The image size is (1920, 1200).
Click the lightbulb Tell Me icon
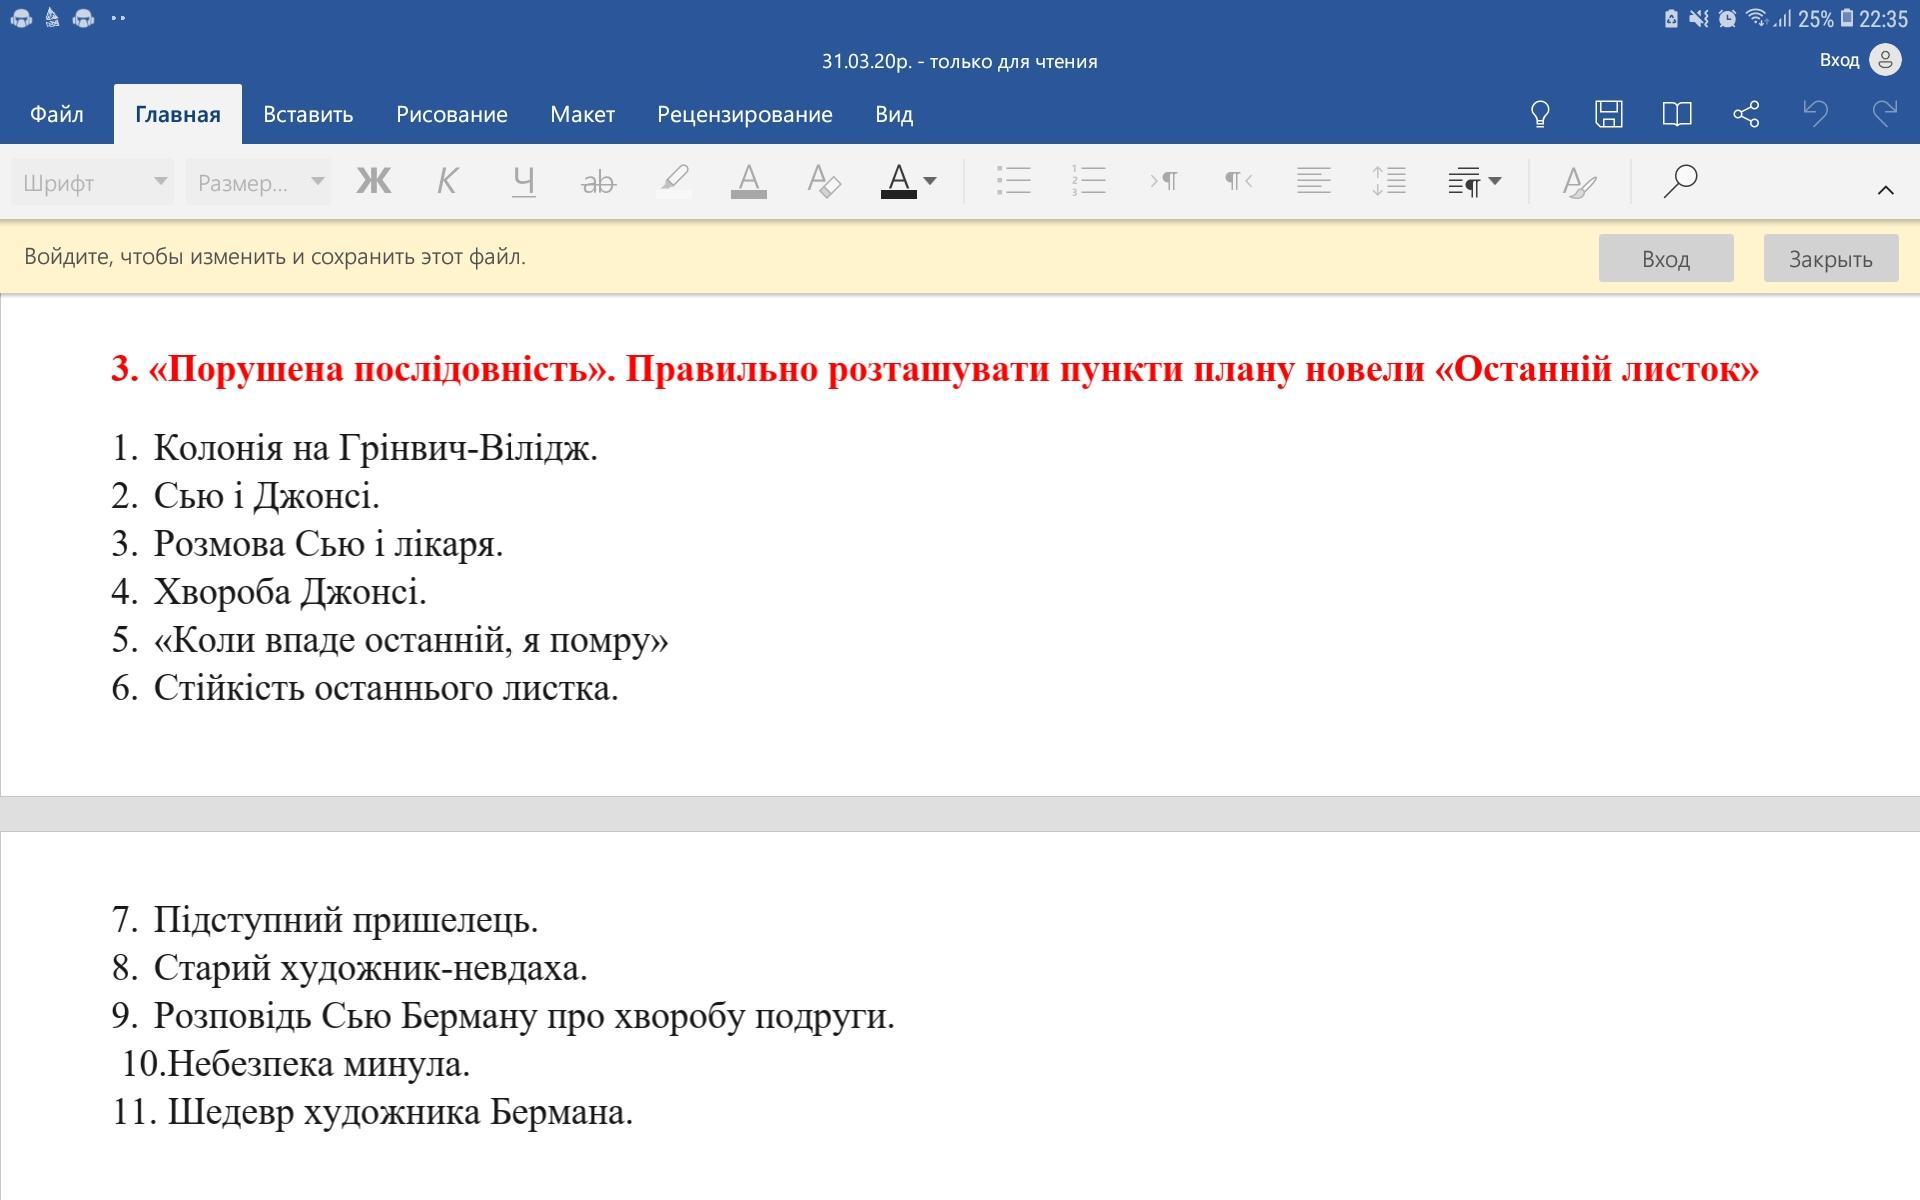1540,114
